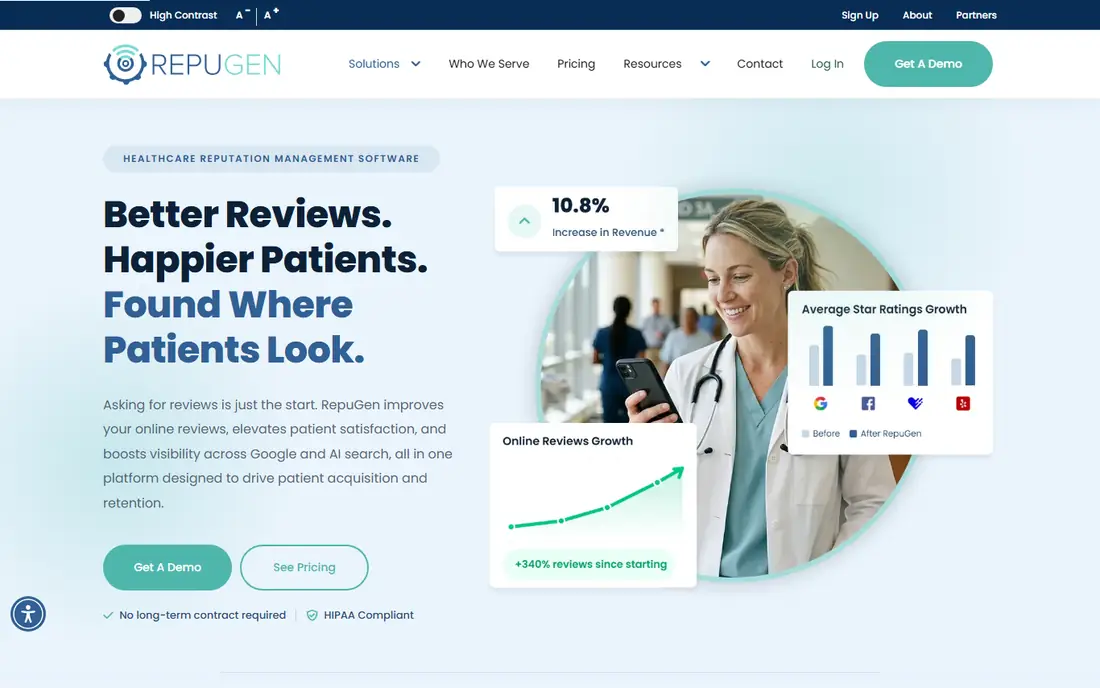Click the Facebook icon in ratings chart
Image resolution: width=1100 pixels, height=688 pixels.
point(868,403)
